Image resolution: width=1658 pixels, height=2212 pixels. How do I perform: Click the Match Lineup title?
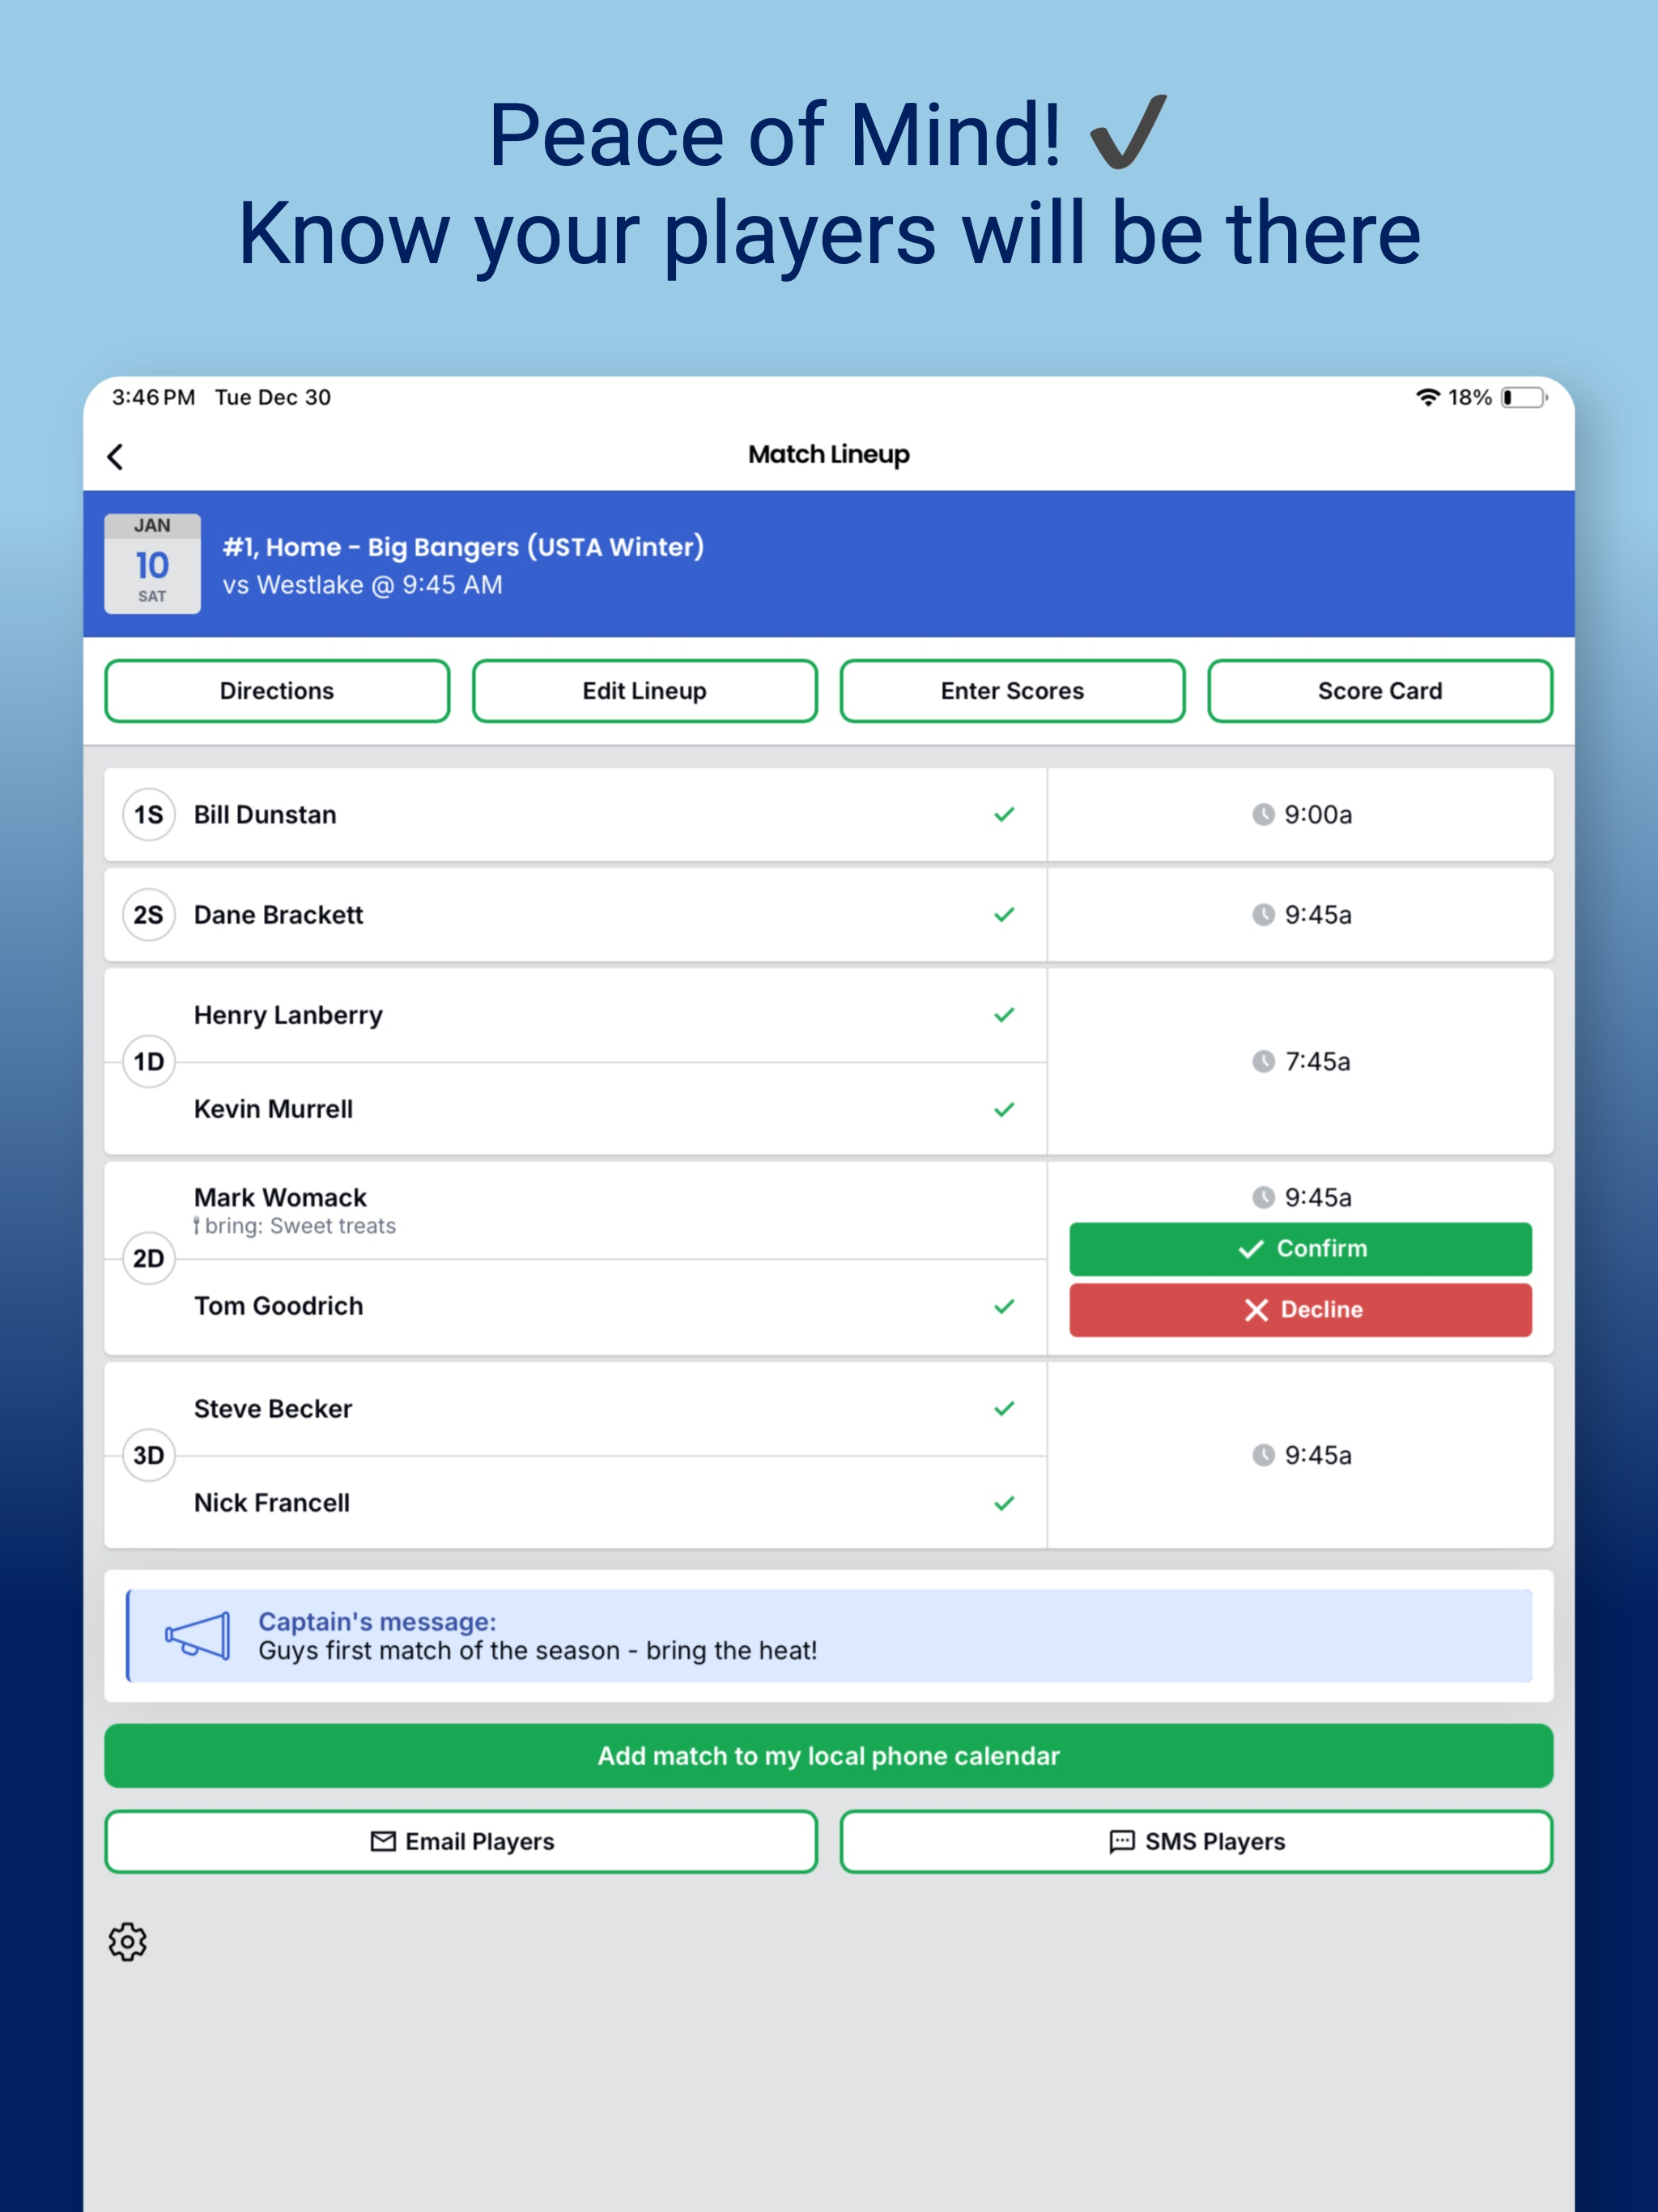click(829, 454)
